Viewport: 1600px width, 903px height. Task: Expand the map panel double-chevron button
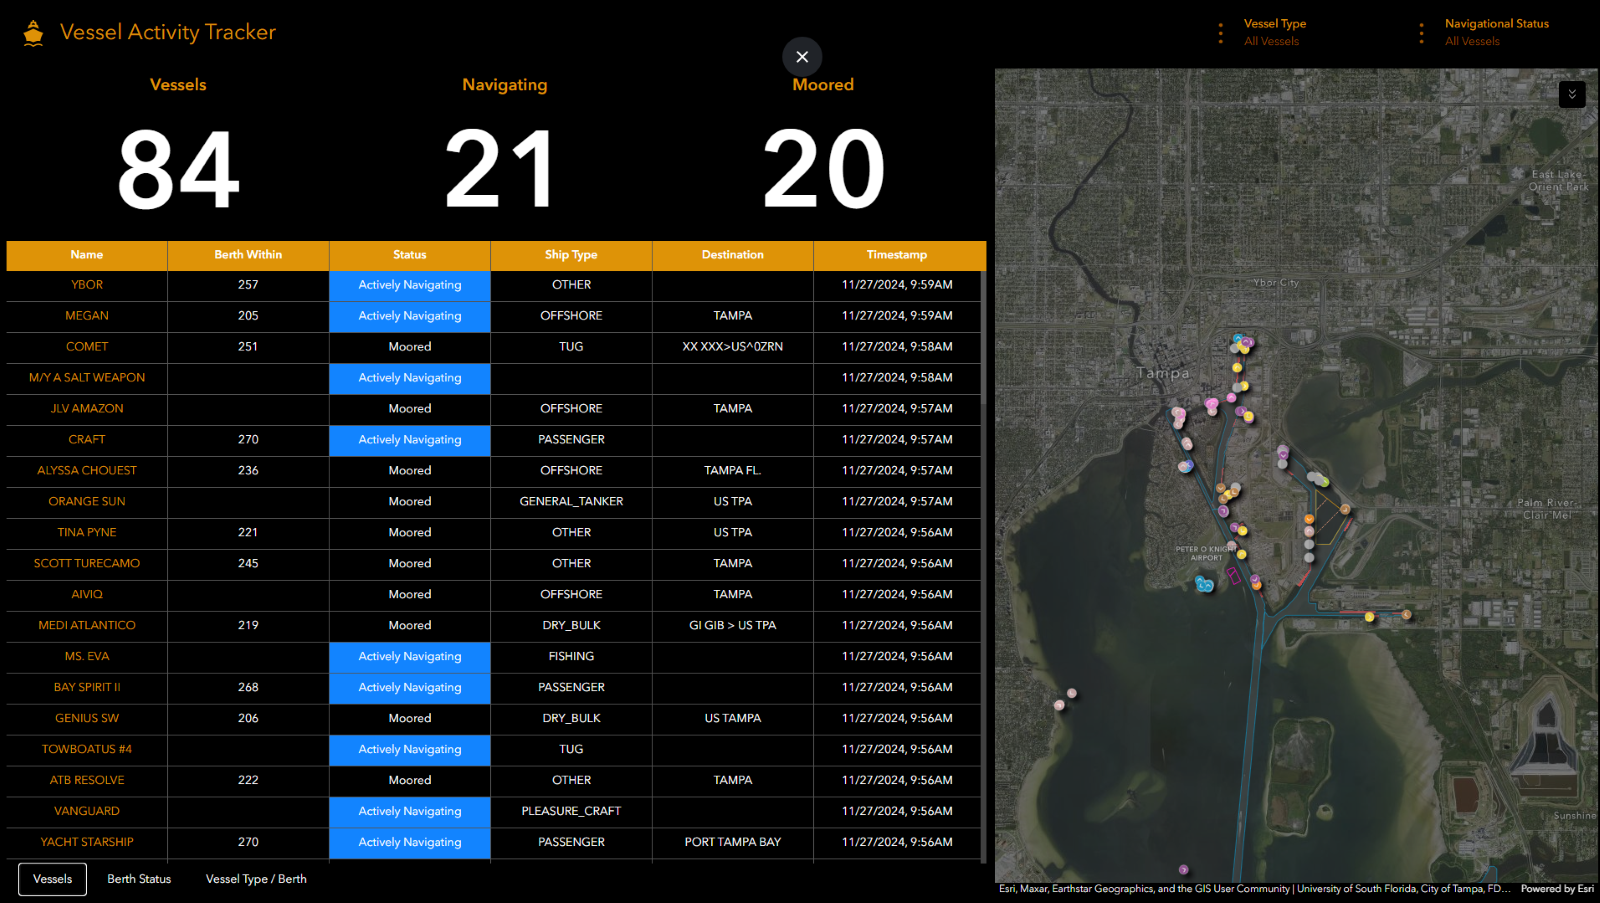point(1572,94)
